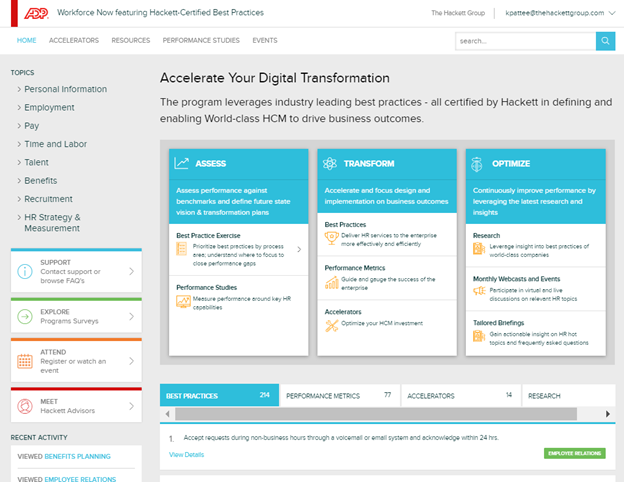Switch to the Accelerators 14 tab
This screenshot has height=482, width=624.
click(461, 395)
